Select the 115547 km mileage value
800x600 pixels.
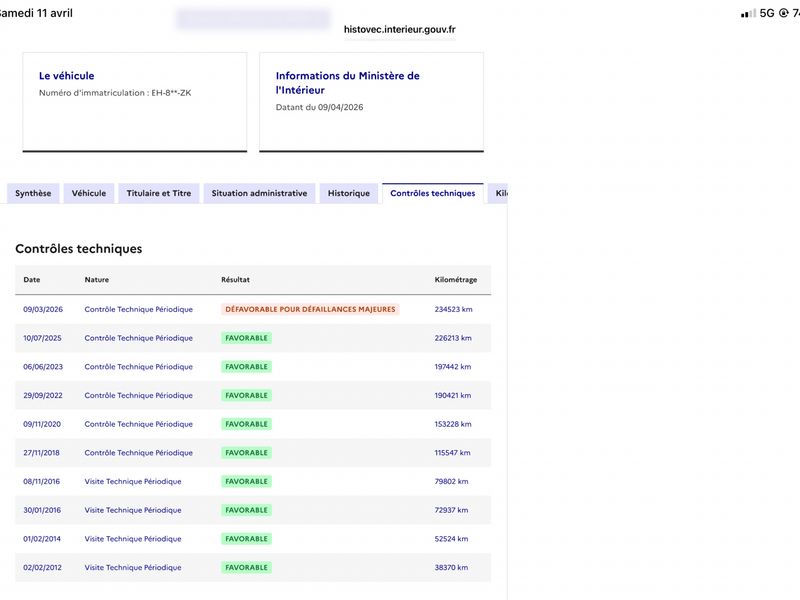click(453, 453)
